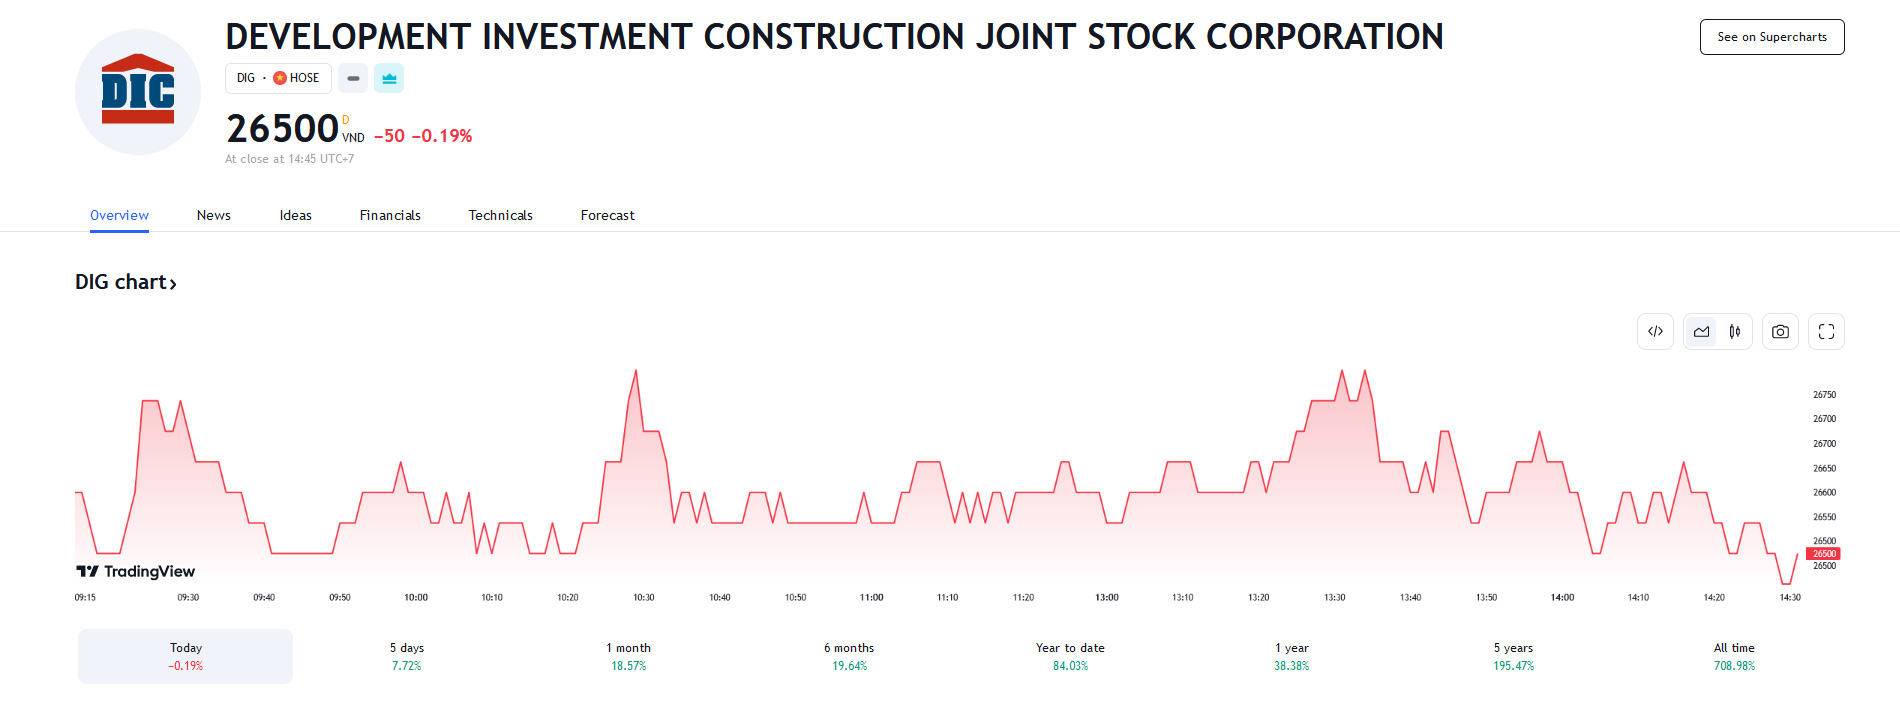Click the TradingView logo on chart

point(136,571)
